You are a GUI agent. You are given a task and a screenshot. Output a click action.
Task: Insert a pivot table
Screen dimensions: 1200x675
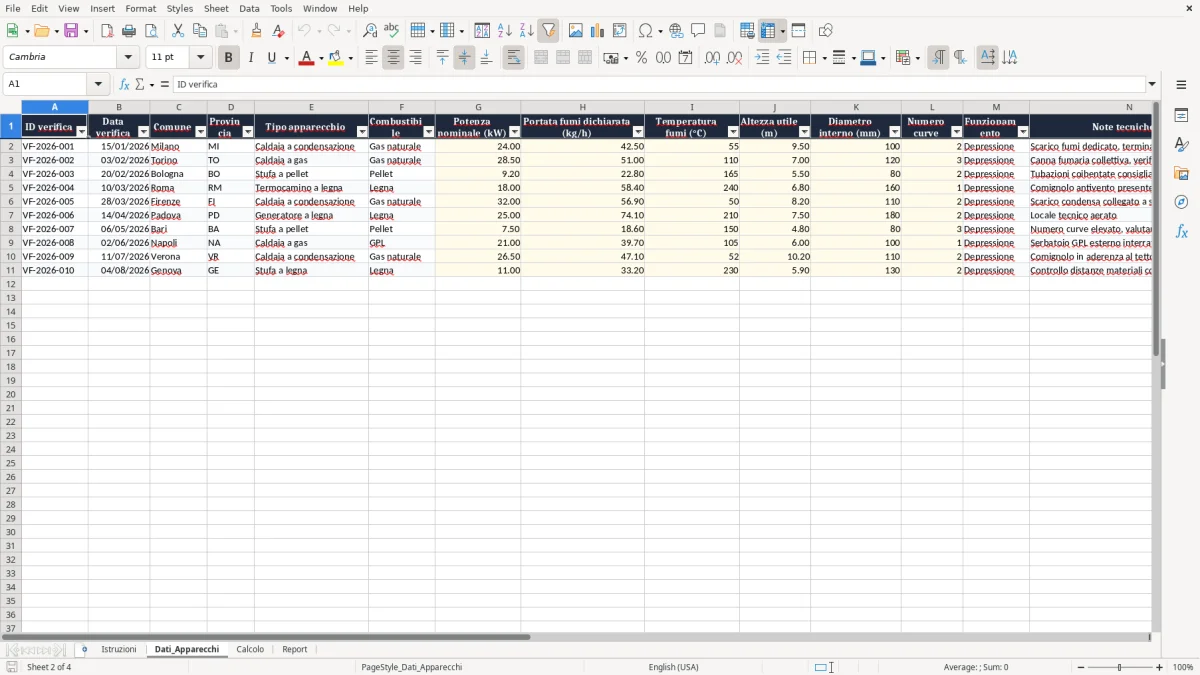[x=620, y=31]
